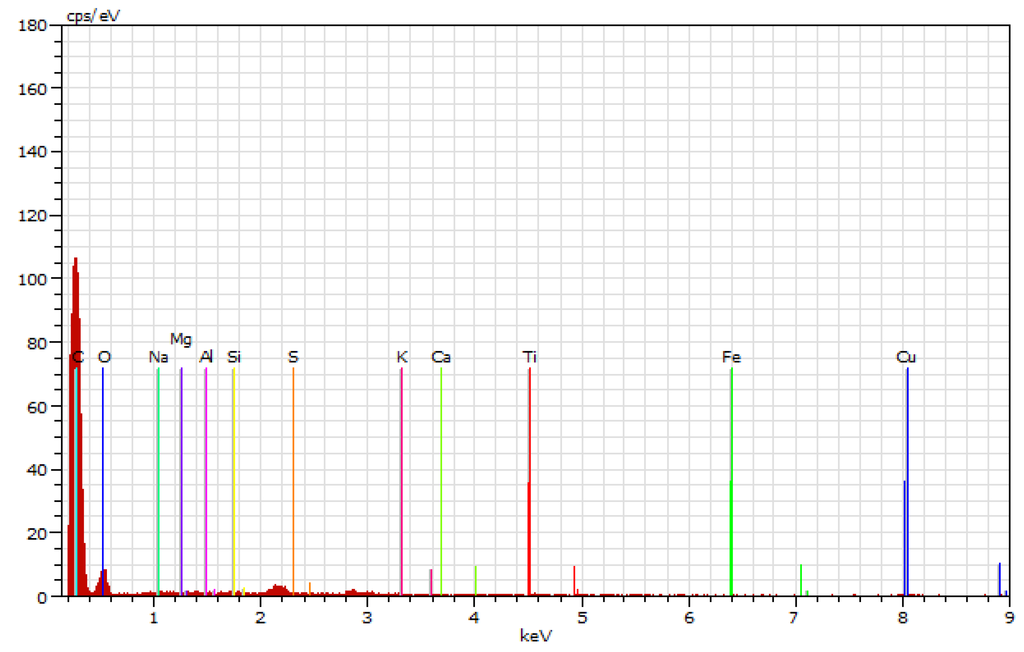
Task: Select the S element label
Action: (293, 357)
